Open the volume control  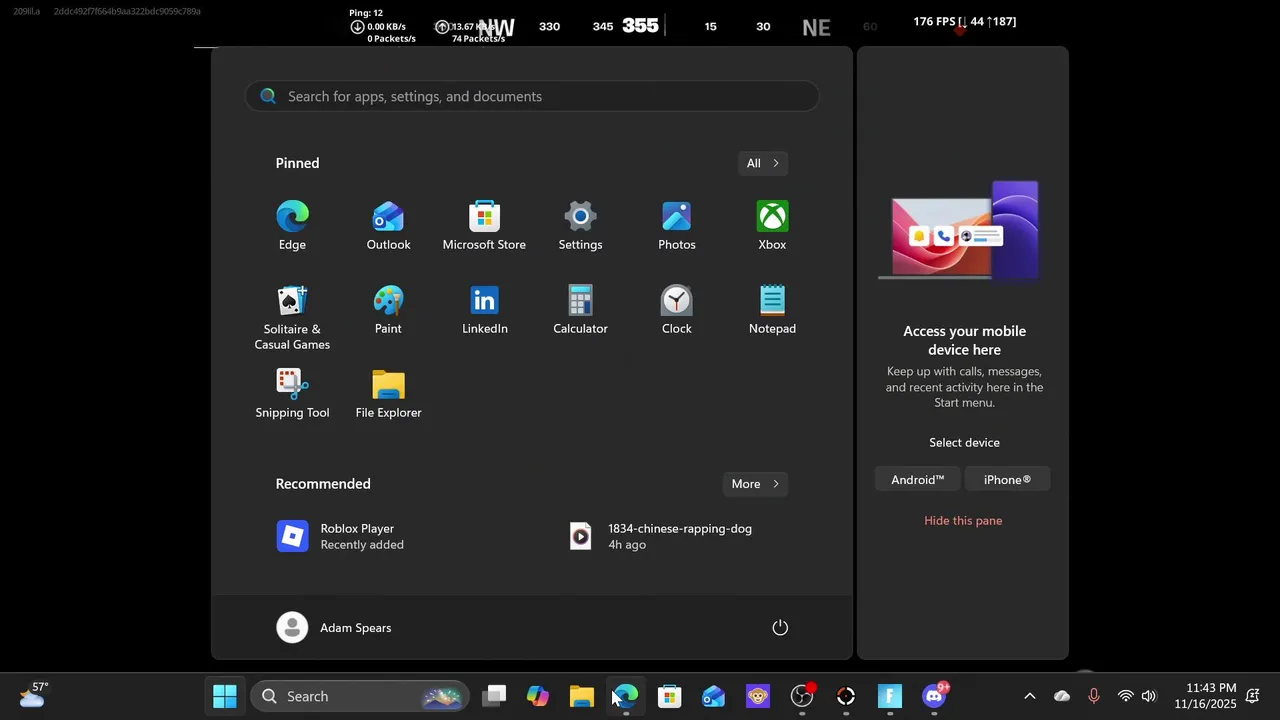pyautogui.click(x=1149, y=696)
